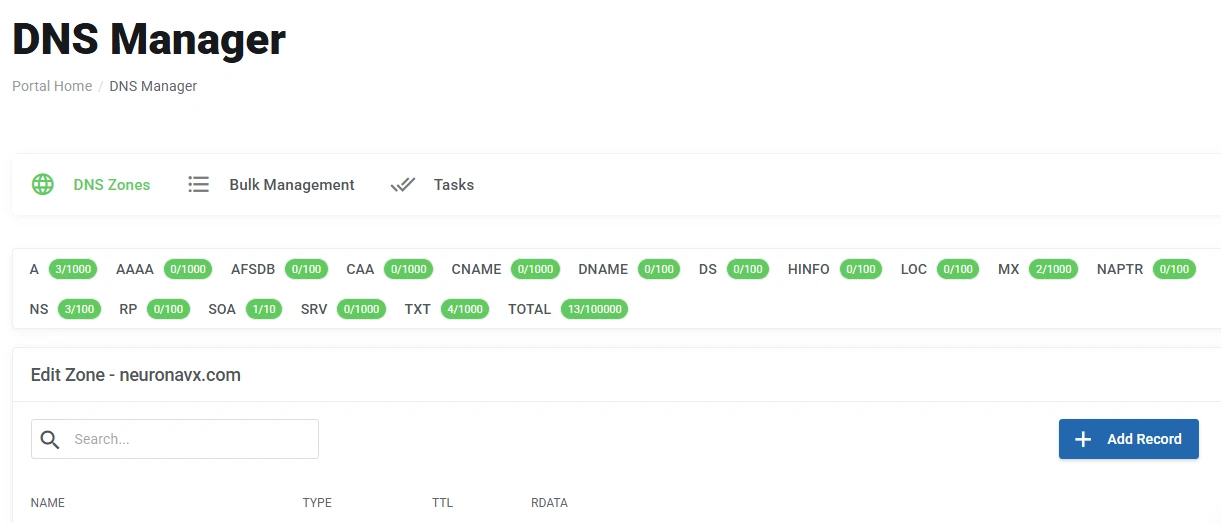
Task: Click the RP record type label
Action: pyautogui.click(x=128, y=309)
